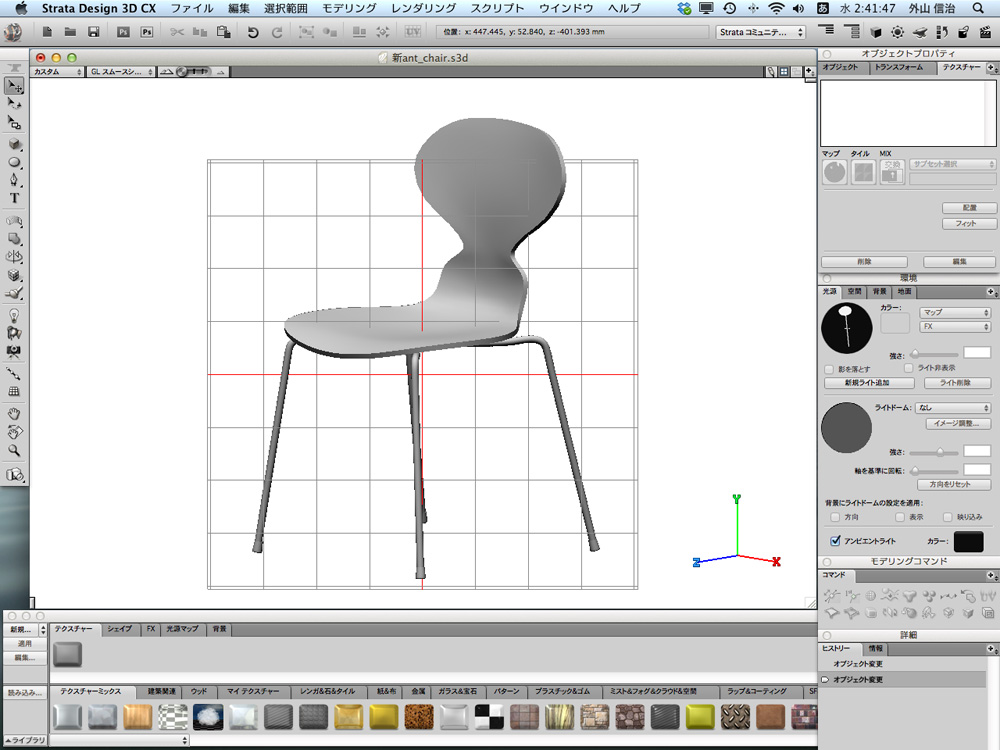Image resolution: width=1000 pixels, height=750 pixels.
Task: Click the gear render settings icon in top toolbar
Action: point(897,32)
